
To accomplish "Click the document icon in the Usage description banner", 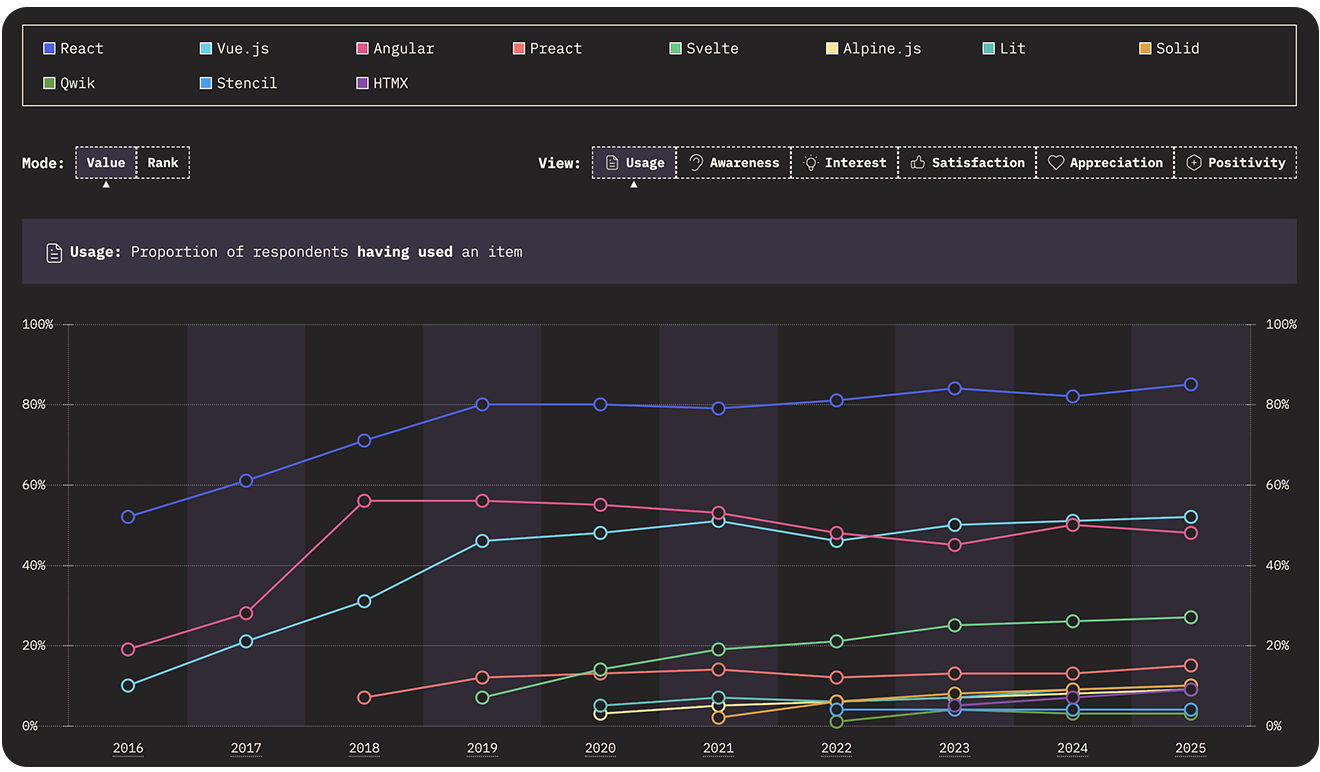I will (55, 253).
